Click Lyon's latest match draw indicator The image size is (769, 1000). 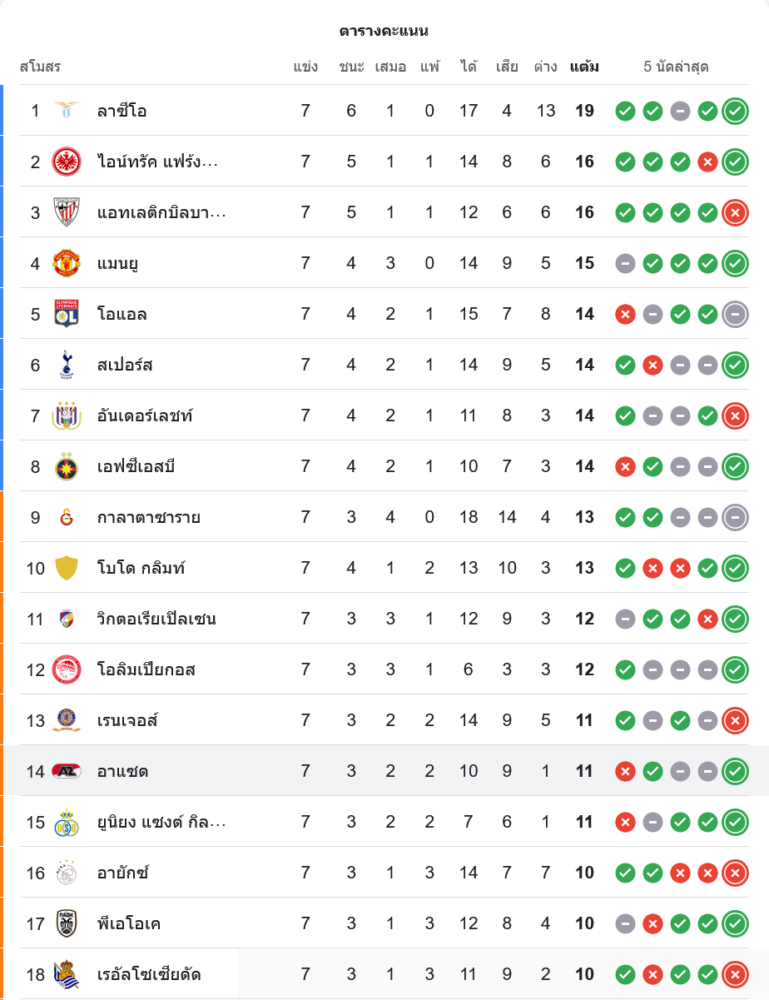pos(735,314)
